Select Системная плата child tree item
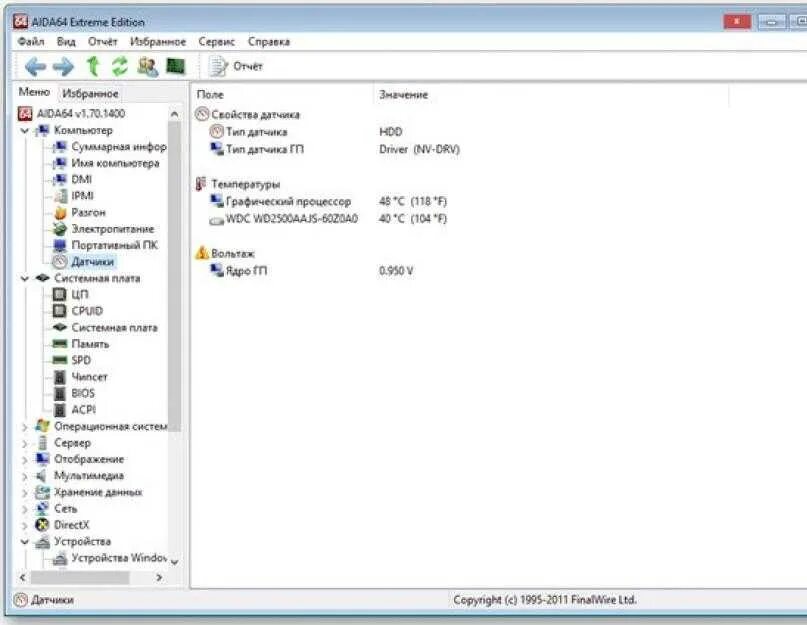The height and width of the screenshot is (625, 807). tap(114, 327)
